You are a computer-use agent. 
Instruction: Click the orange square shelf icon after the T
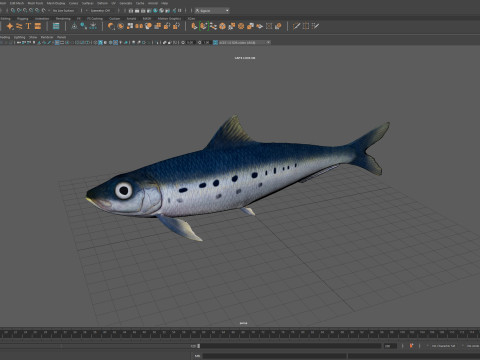click(38, 26)
